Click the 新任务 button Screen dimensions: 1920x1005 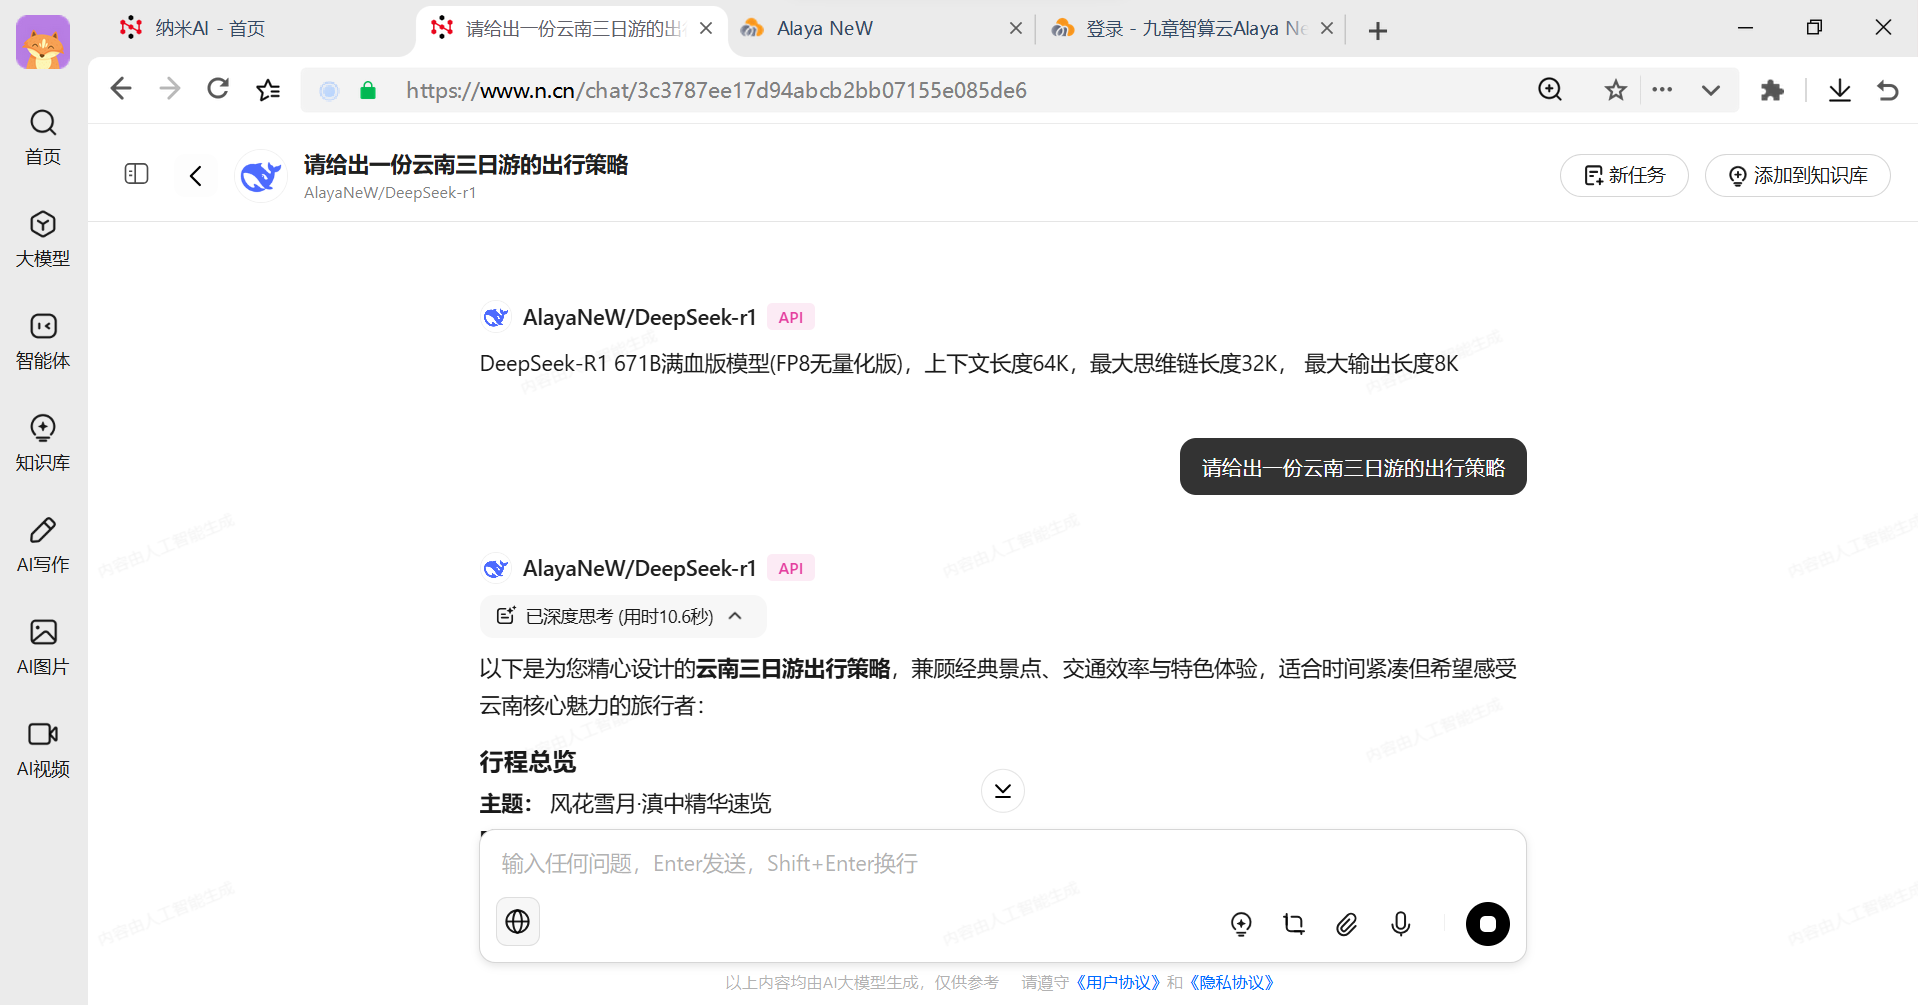point(1624,176)
